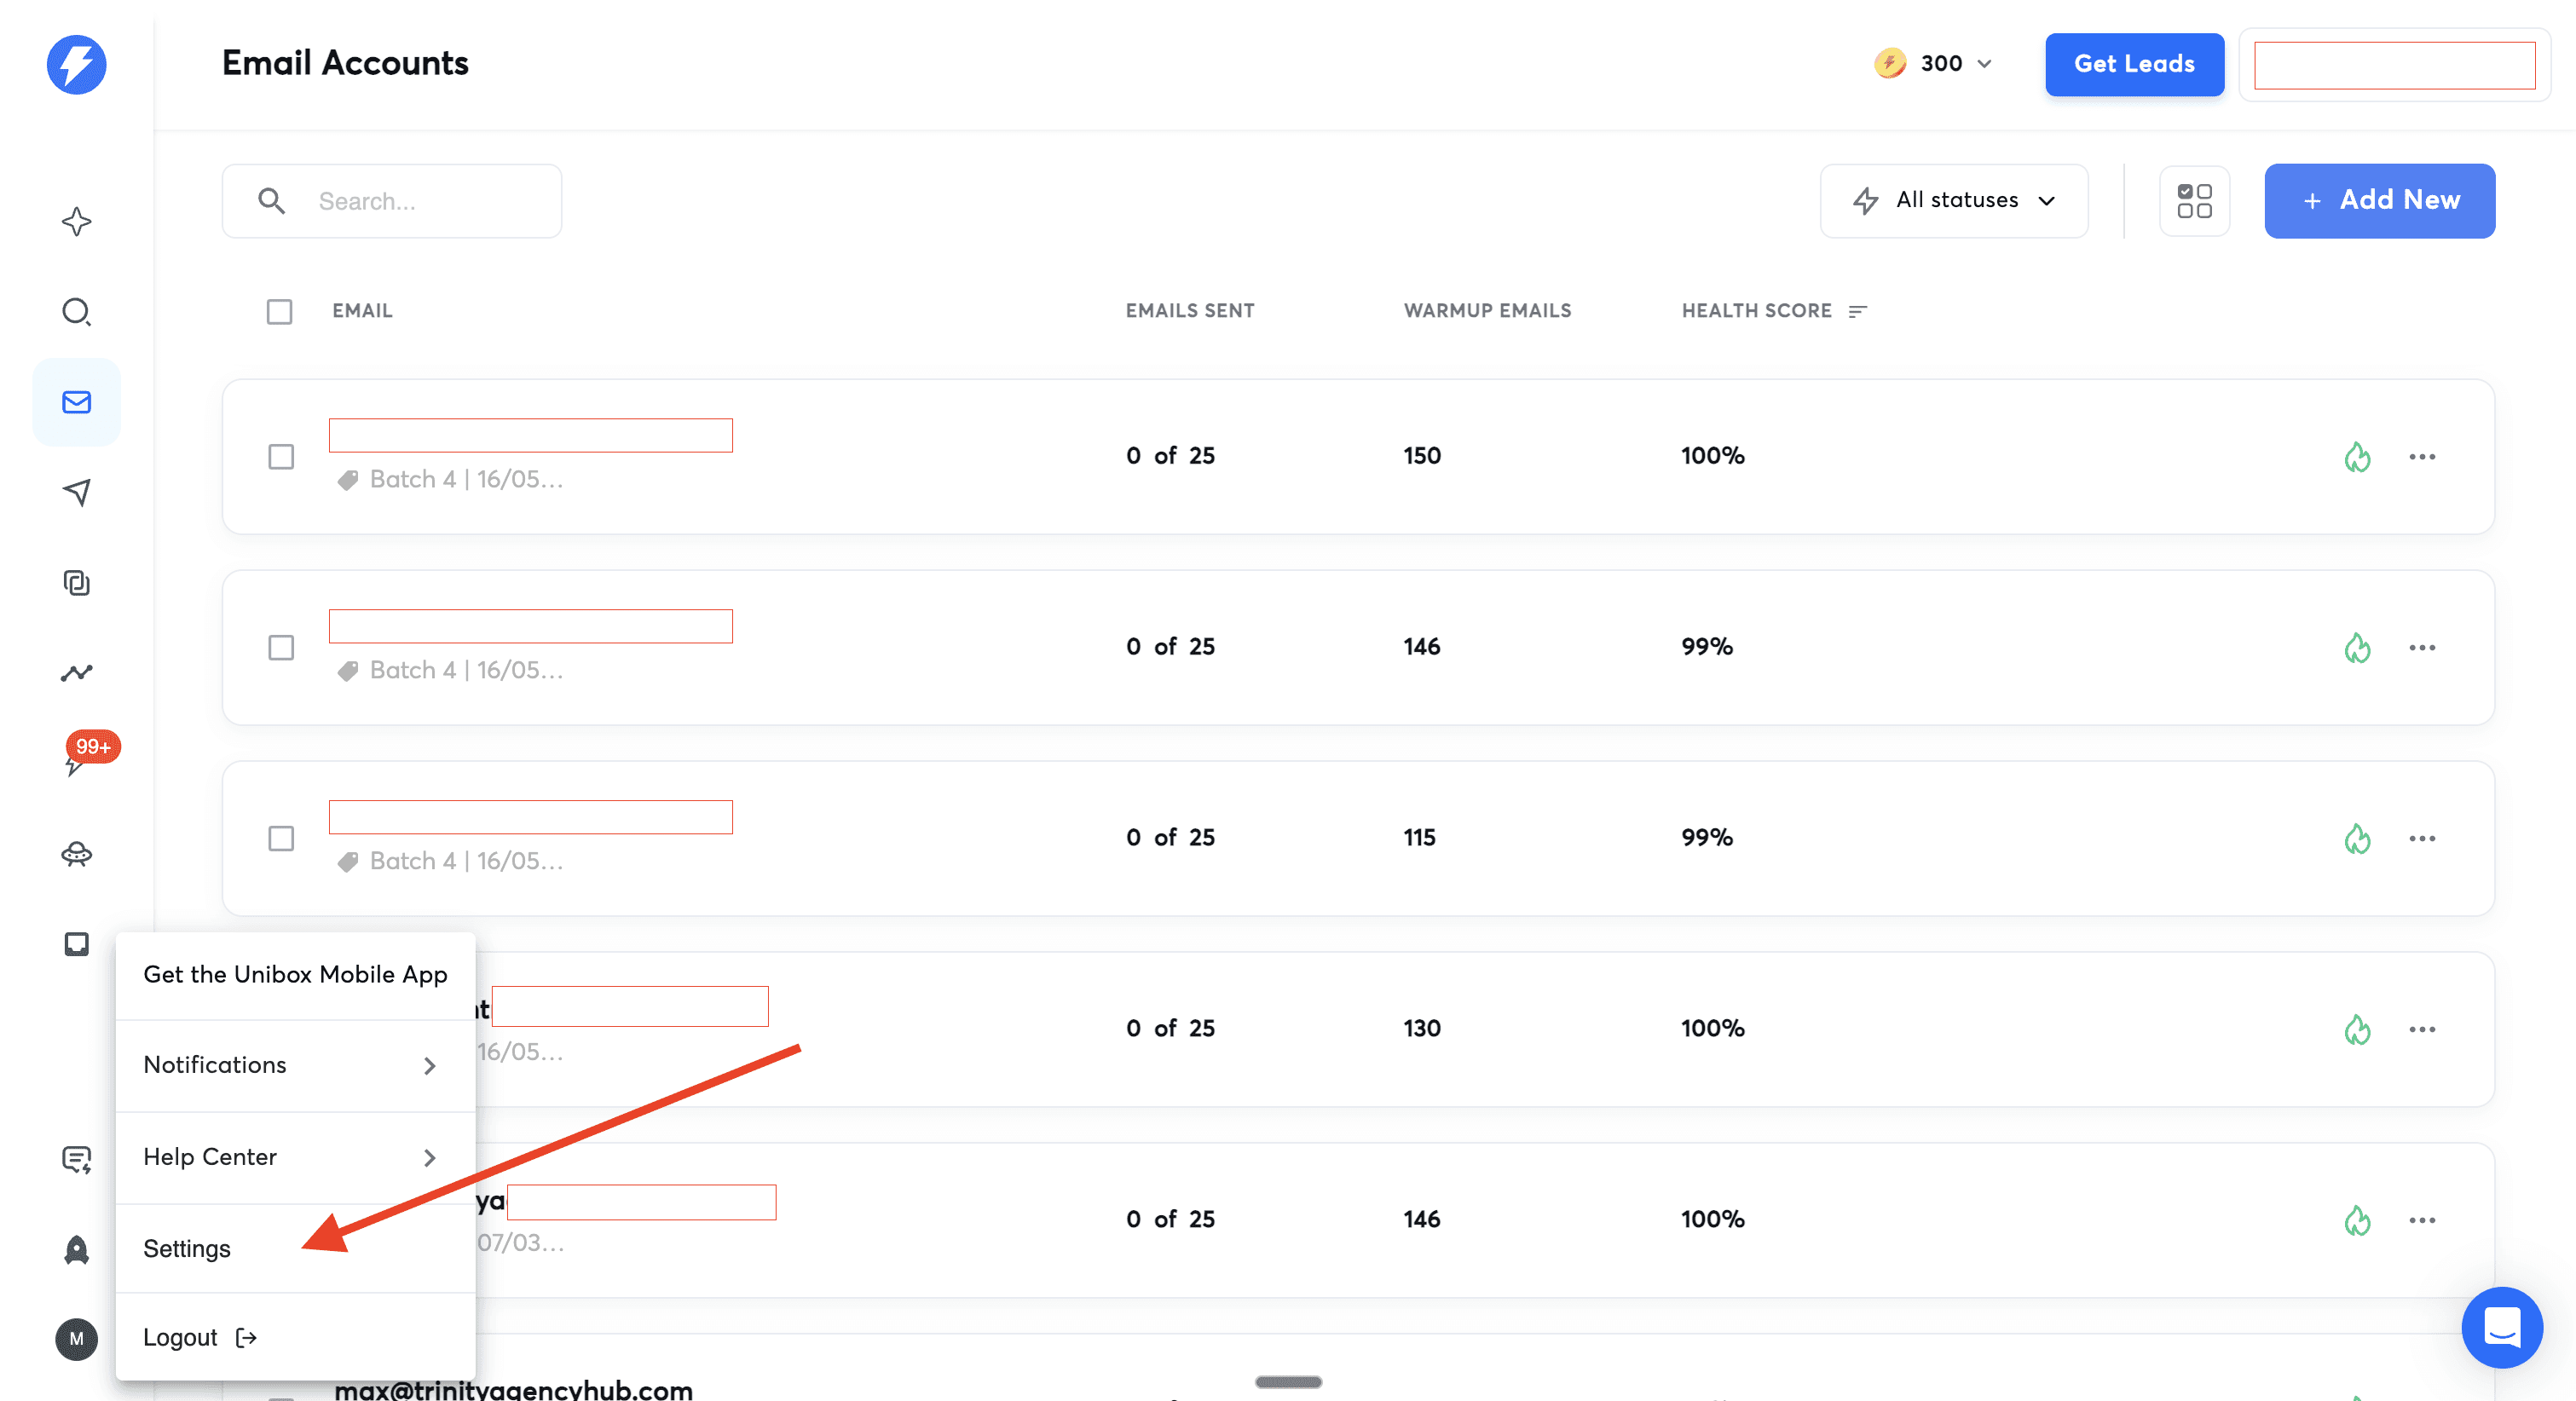Open the Intercom chat bubble
Screen dimensions: 2576x1401
2501,1327
